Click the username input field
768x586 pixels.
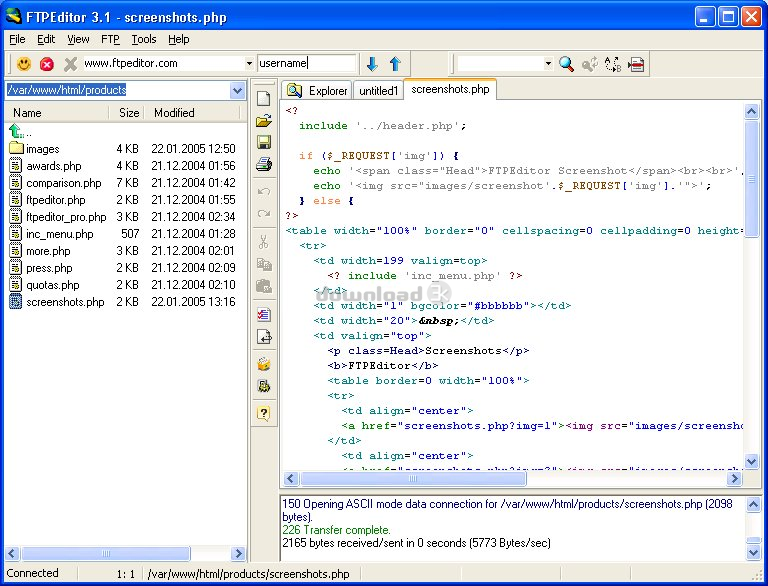pyautogui.click(x=307, y=63)
